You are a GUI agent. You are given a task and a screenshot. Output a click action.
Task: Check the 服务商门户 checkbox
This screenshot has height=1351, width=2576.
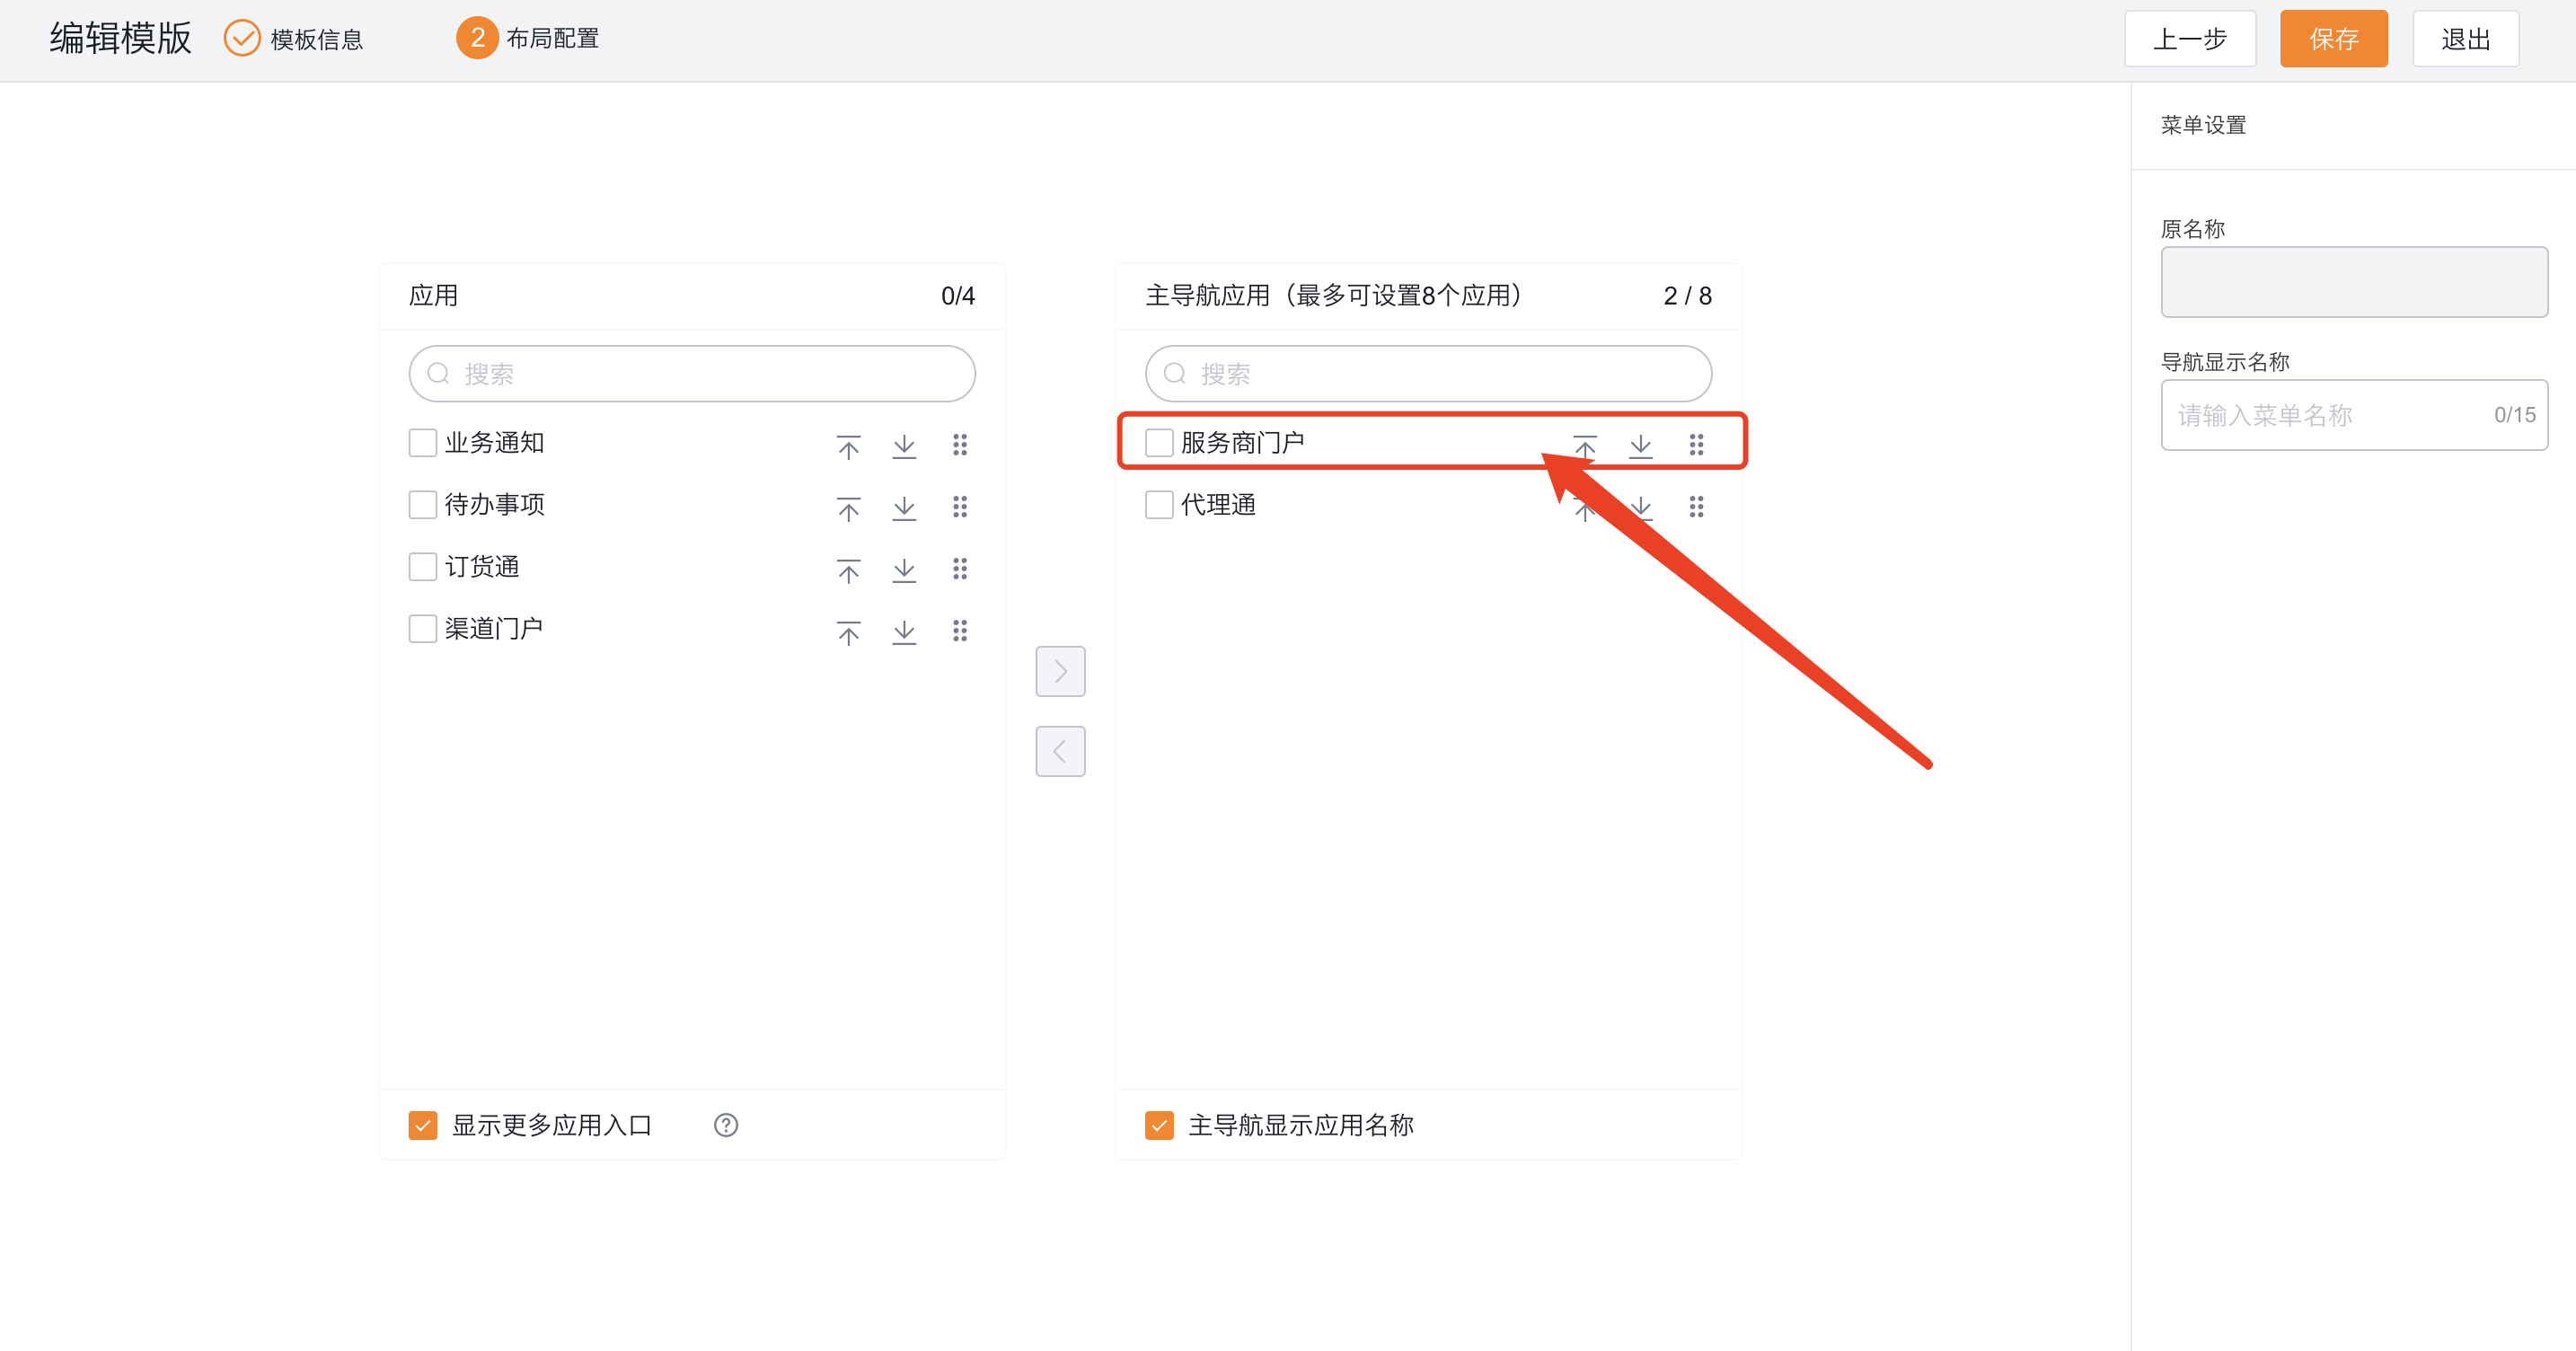pyautogui.click(x=1159, y=443)
